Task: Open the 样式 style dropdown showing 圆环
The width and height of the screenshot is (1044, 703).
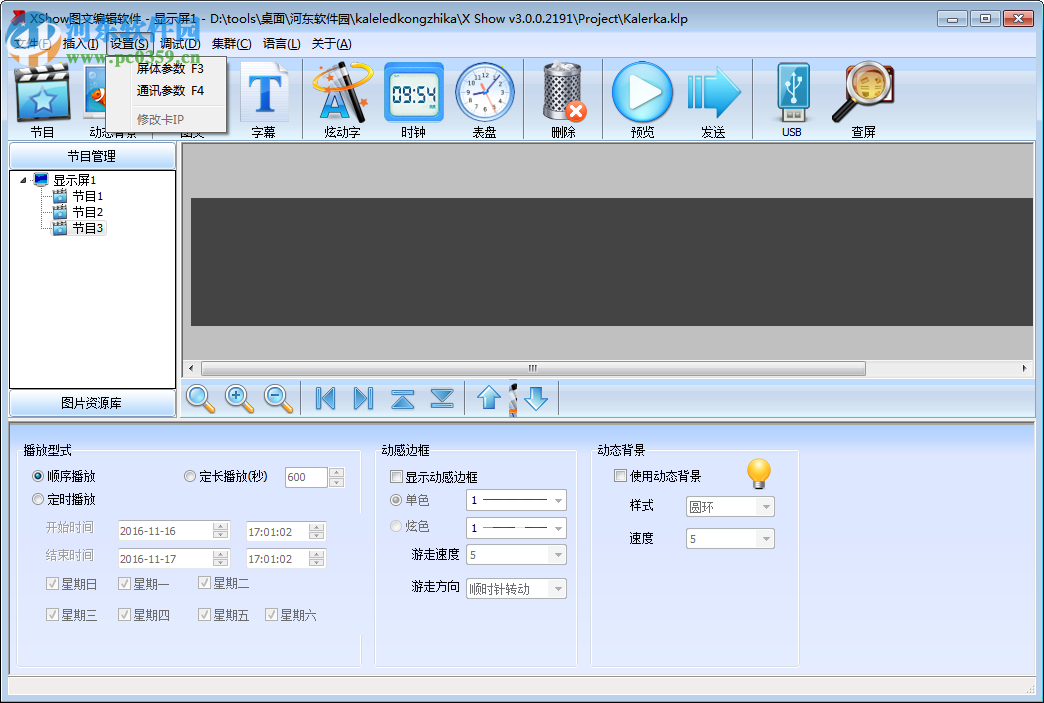Action: (x=730, y=506)
